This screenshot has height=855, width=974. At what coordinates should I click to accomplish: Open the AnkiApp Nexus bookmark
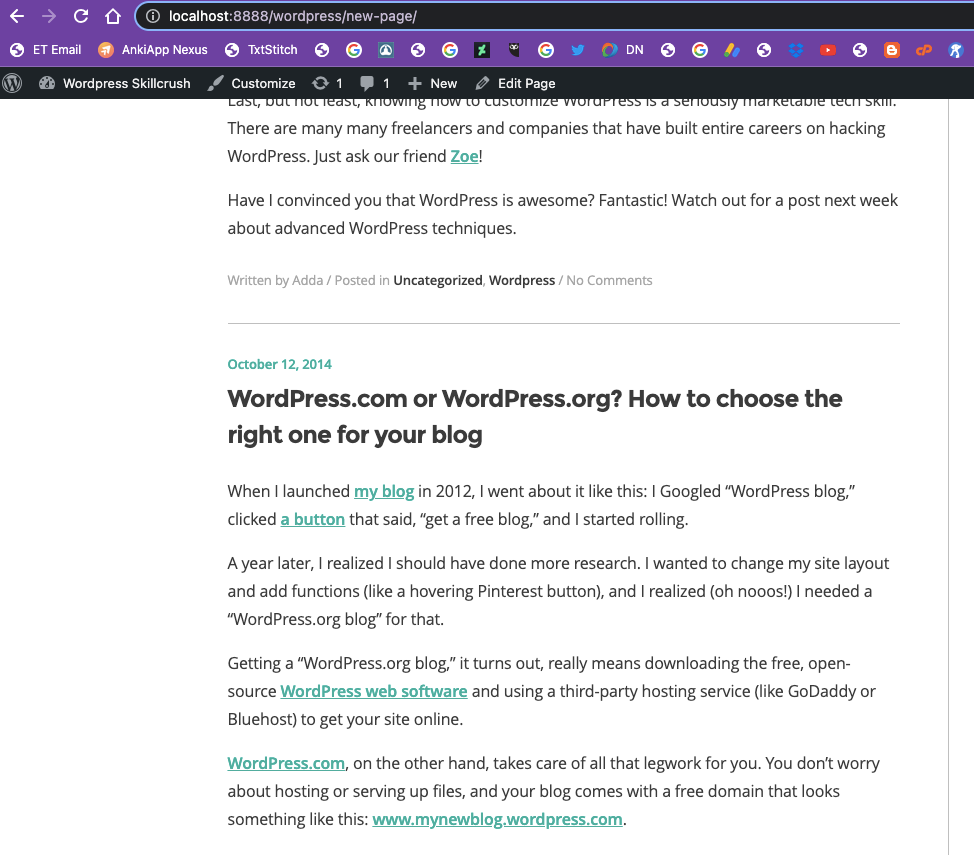(x=153, y=50)
